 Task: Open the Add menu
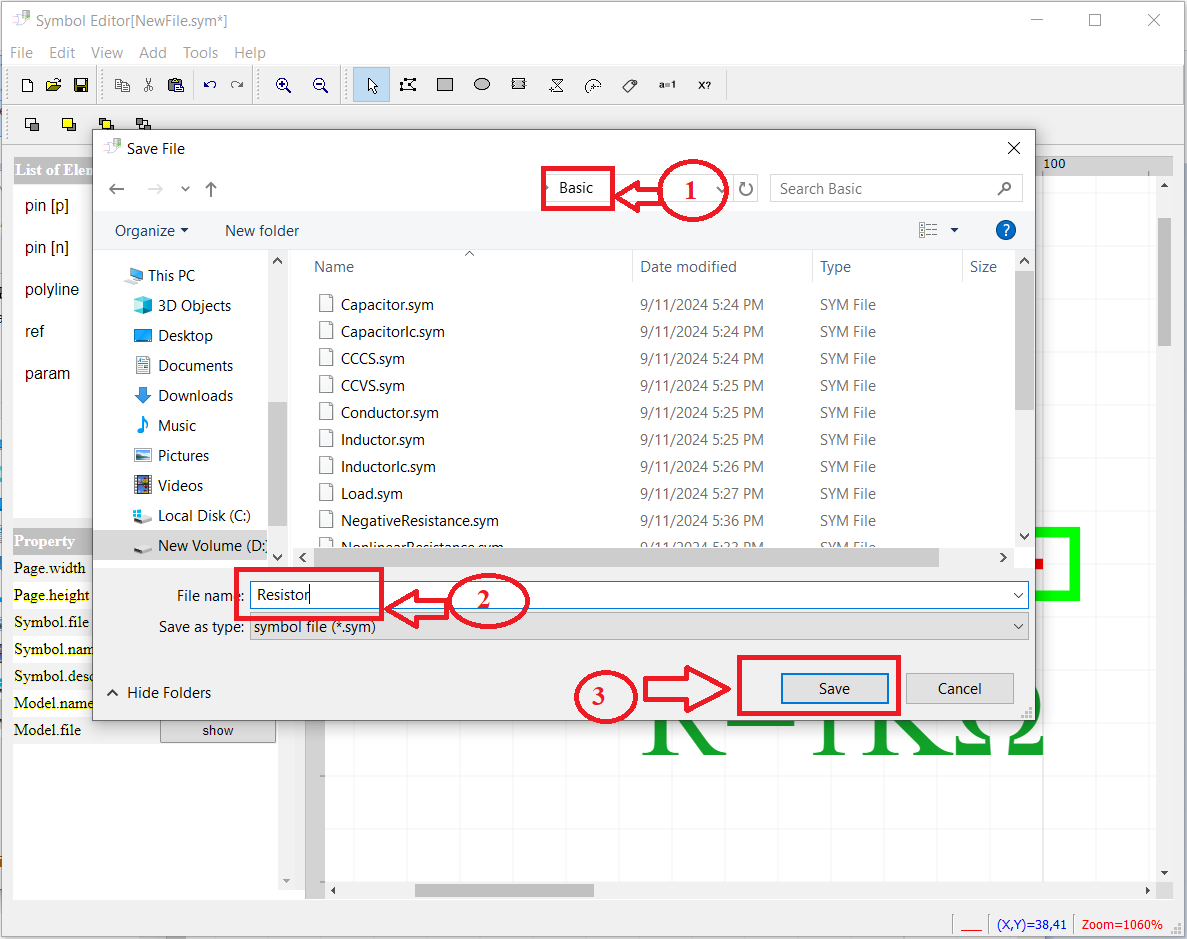click(x=153, y=53)
